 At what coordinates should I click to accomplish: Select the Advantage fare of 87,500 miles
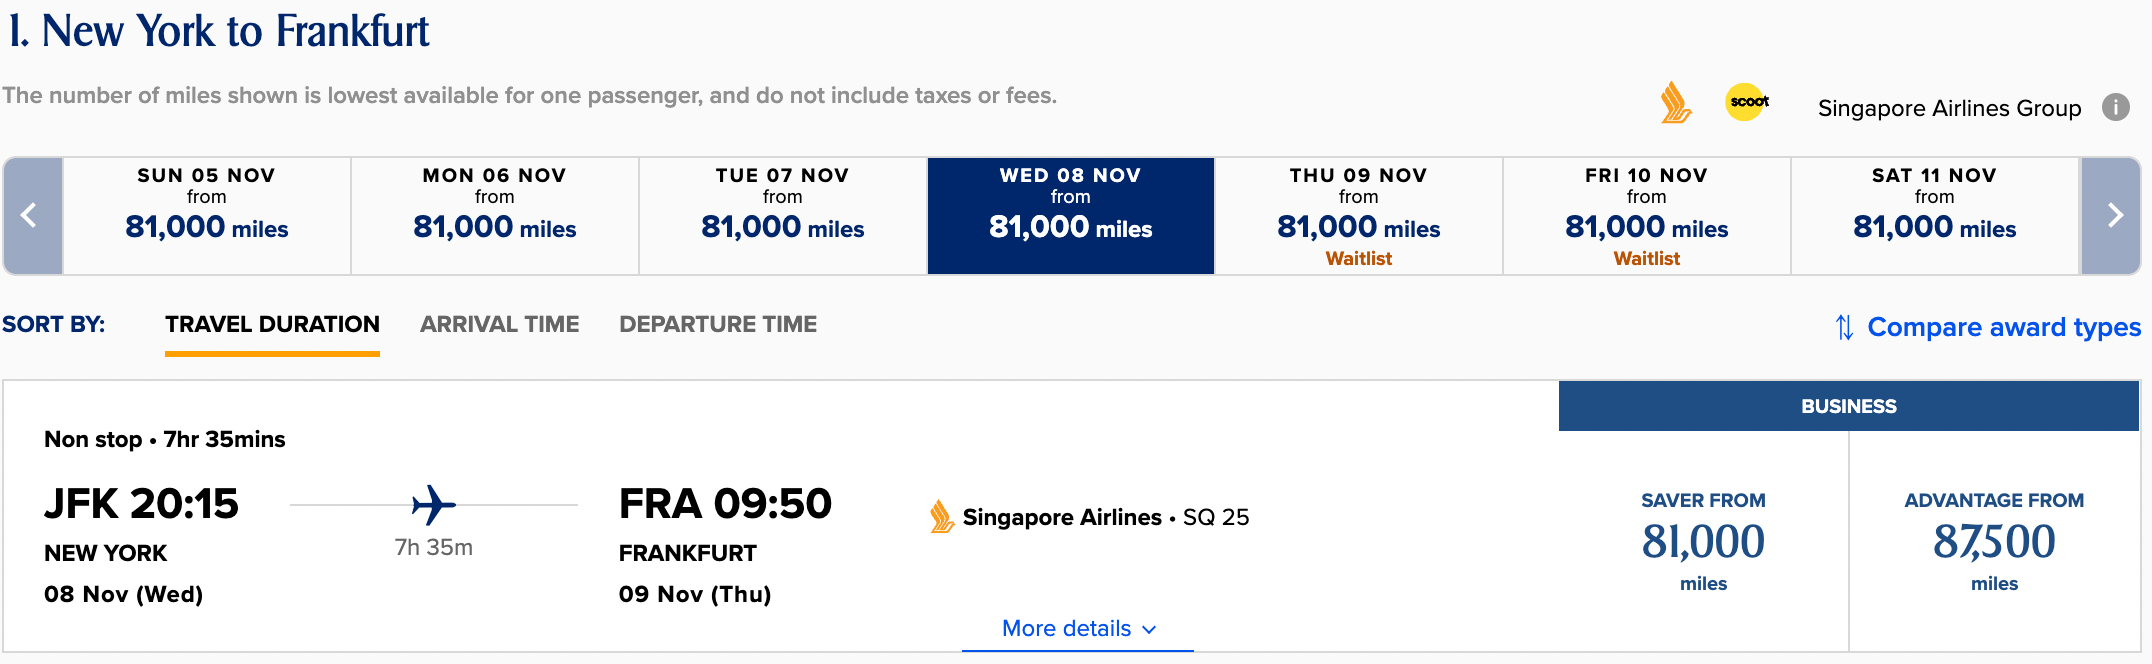click(1993, 542)
